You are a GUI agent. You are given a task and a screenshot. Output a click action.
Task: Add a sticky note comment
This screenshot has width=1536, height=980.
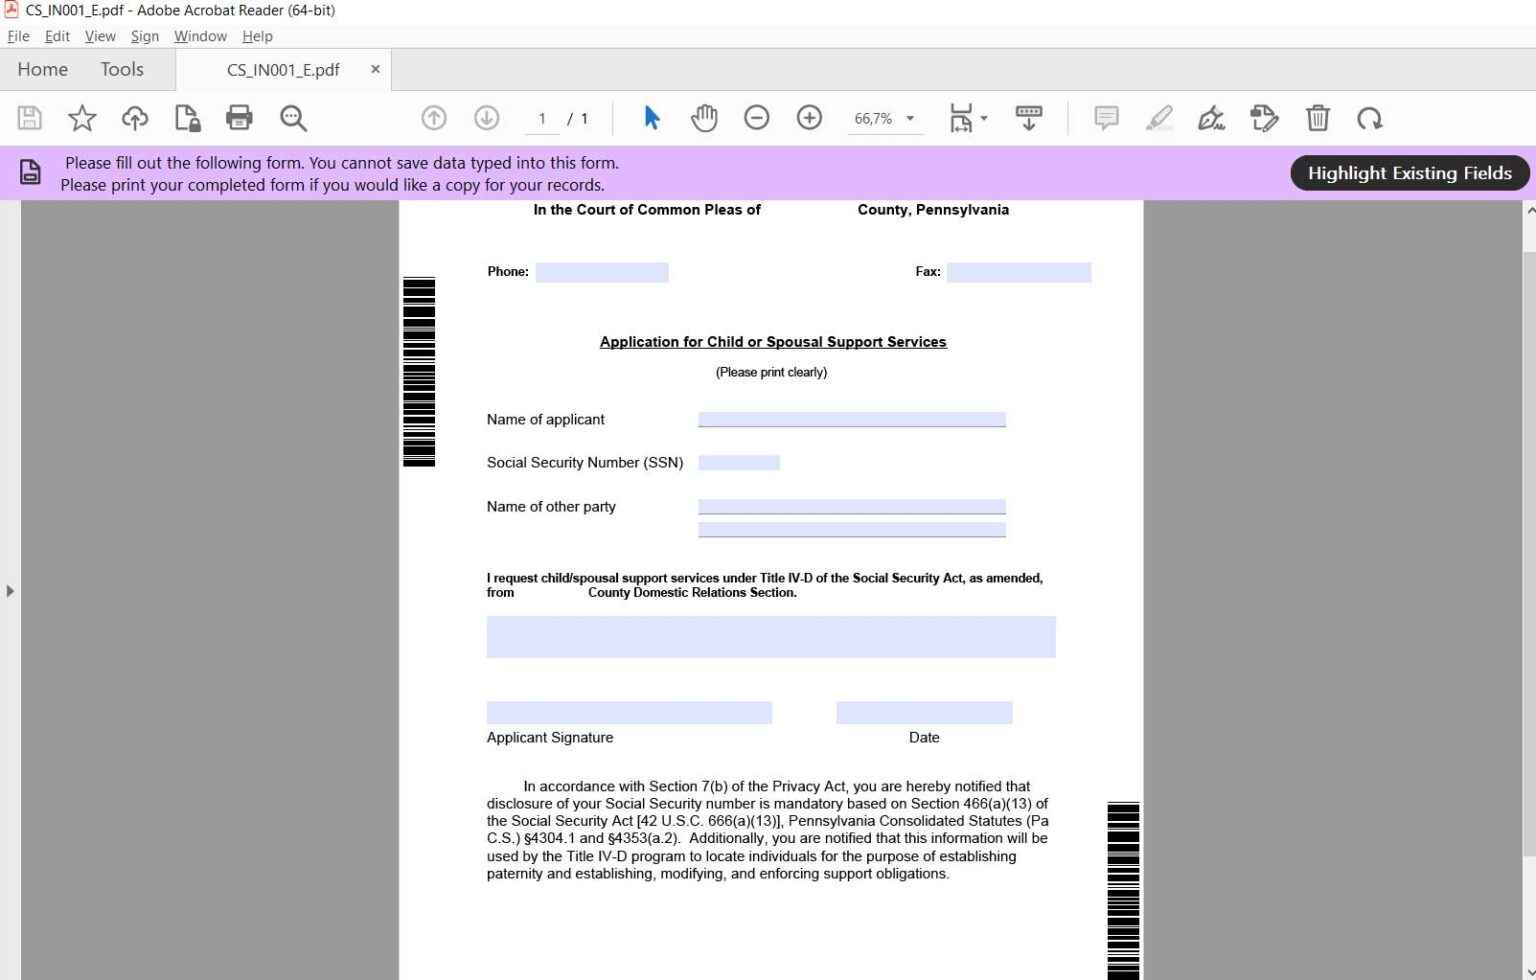tap(1106, 118)
